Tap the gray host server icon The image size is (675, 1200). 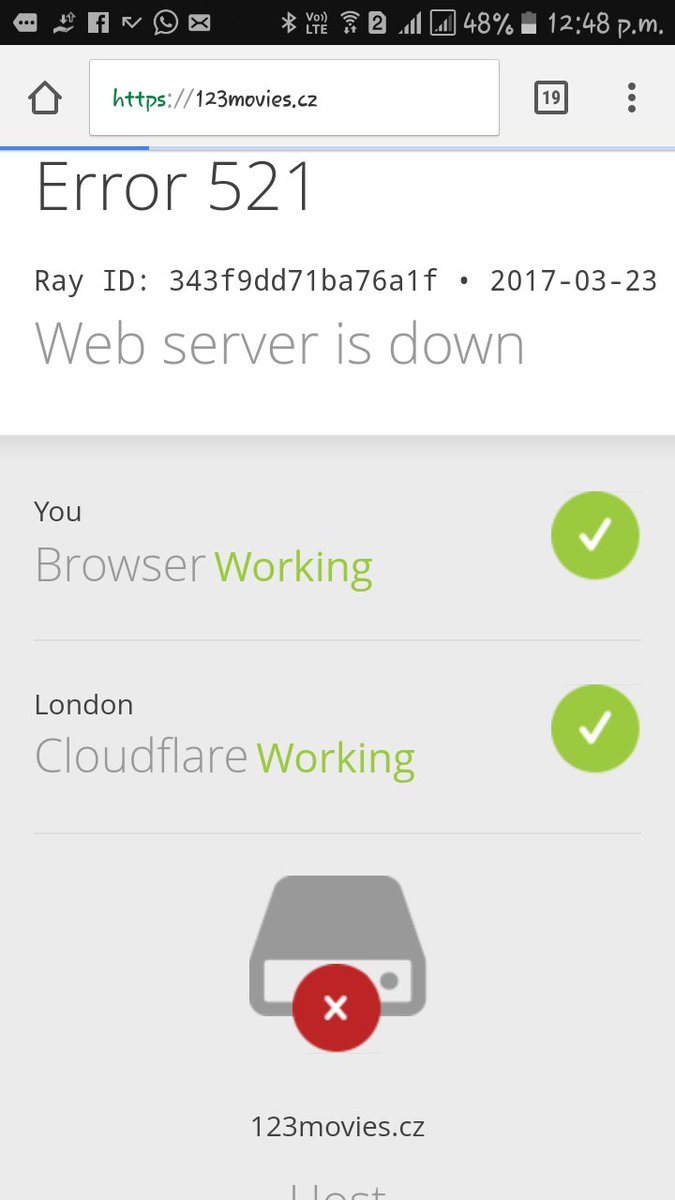(337, 946)
